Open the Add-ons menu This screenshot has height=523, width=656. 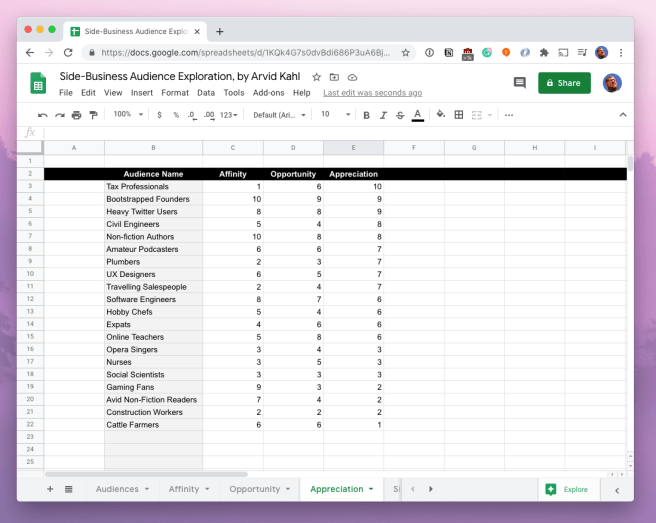point(269,93)
